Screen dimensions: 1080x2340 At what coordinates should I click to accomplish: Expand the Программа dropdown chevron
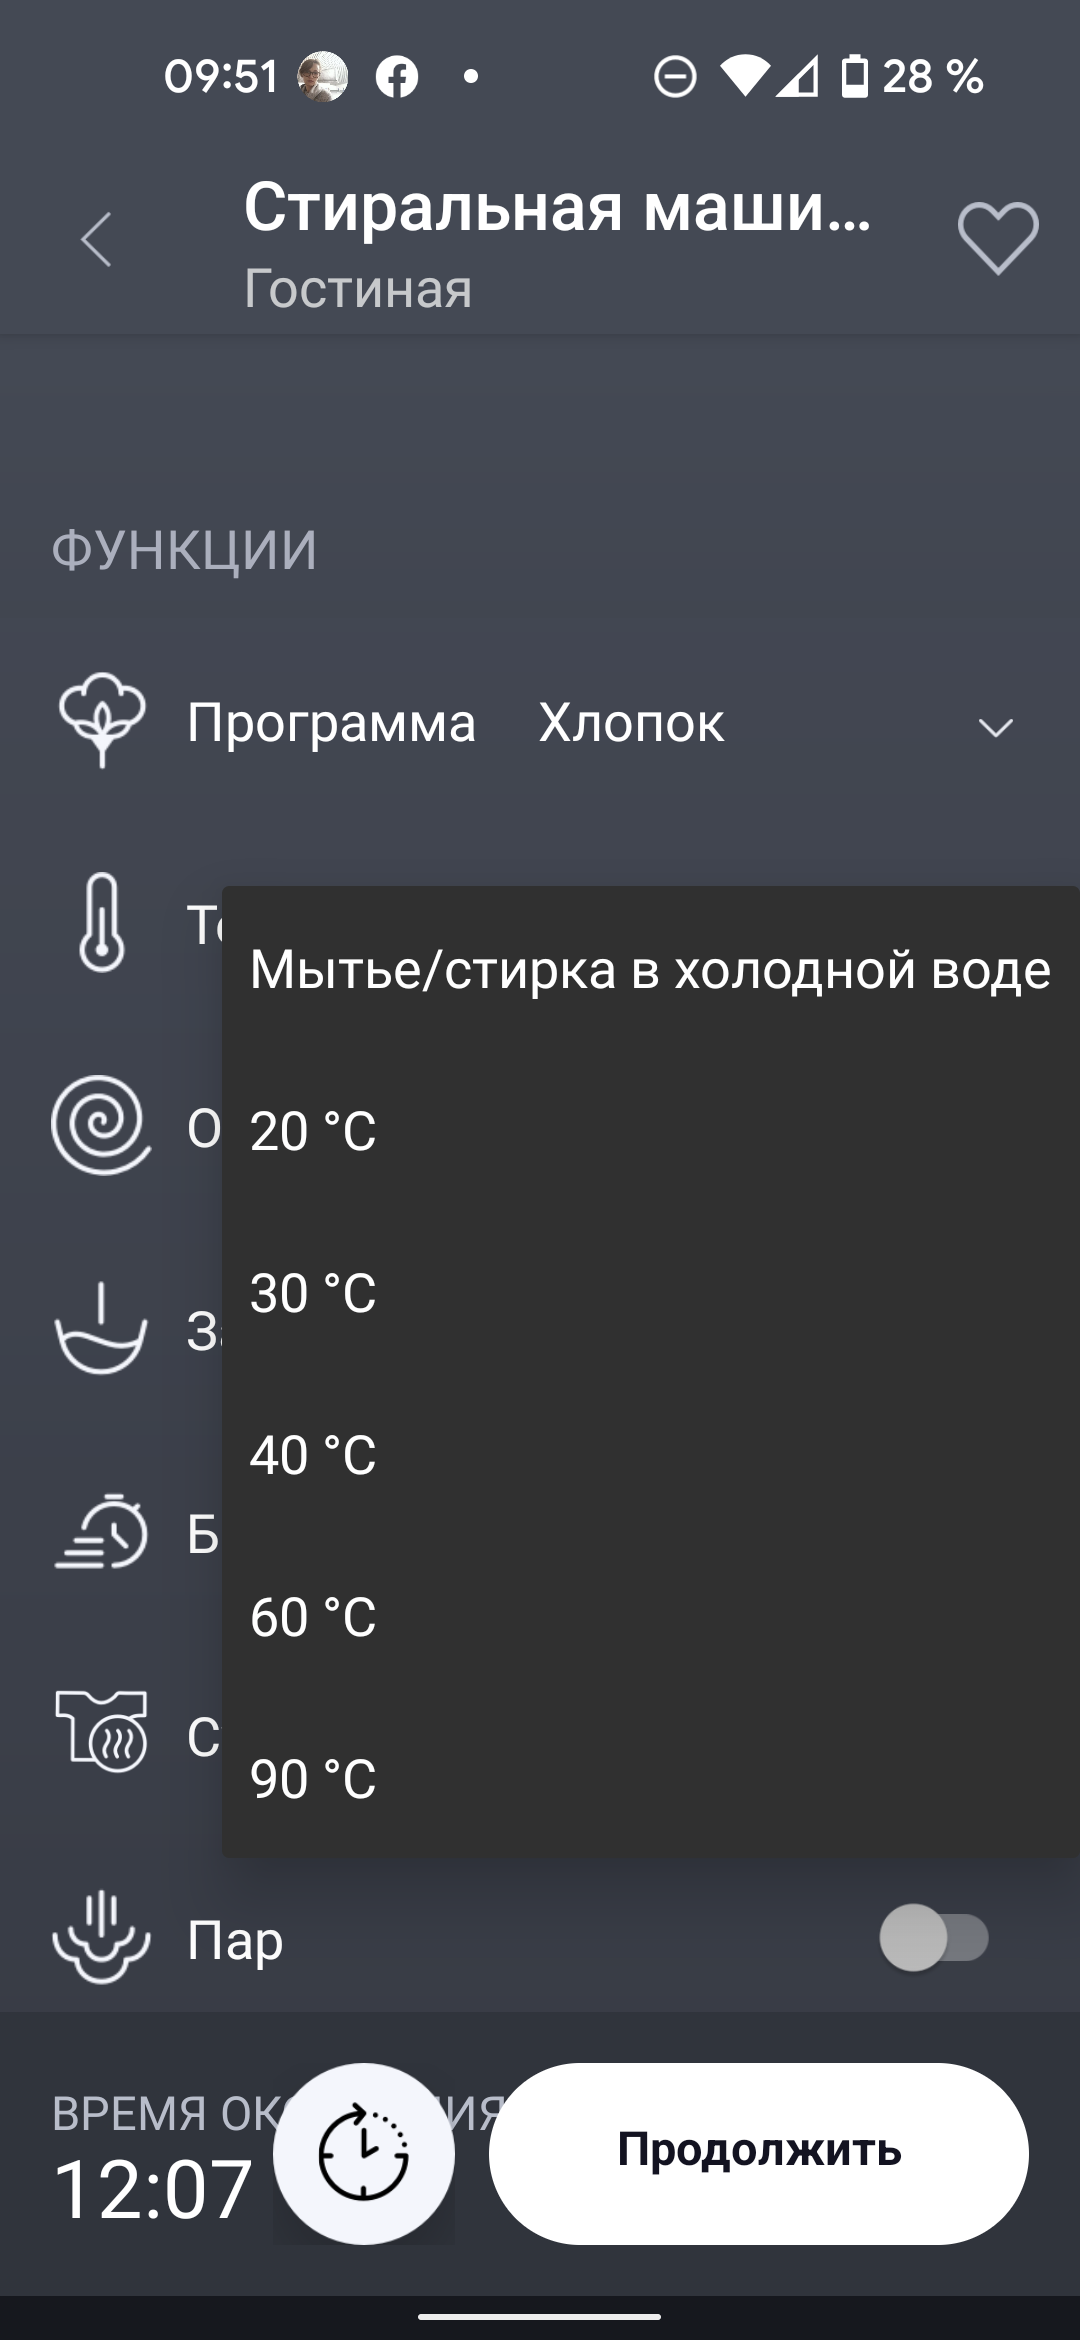tap(995, 726)
